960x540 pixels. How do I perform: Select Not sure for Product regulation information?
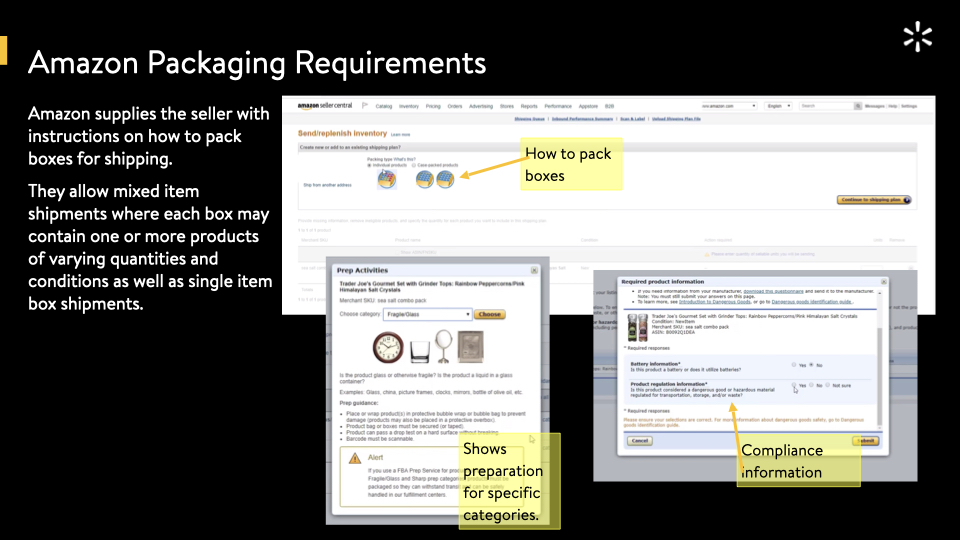pos(827,385)
